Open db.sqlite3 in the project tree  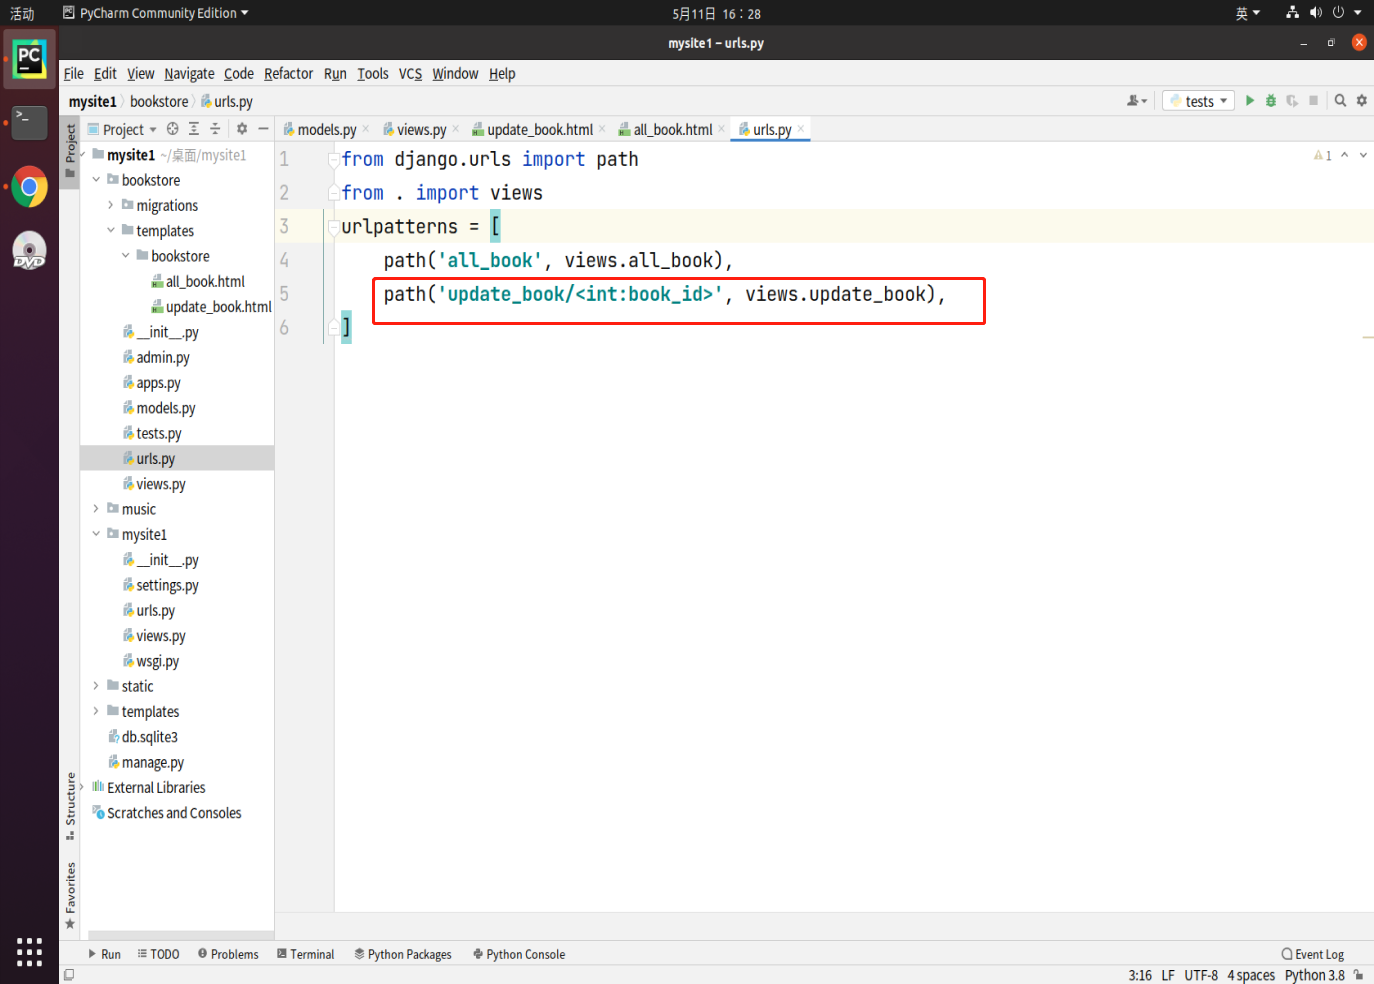(150, 737)
